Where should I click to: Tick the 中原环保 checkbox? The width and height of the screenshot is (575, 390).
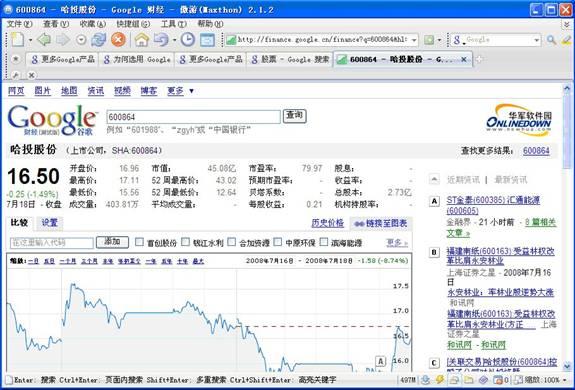[x=278, y=242]
